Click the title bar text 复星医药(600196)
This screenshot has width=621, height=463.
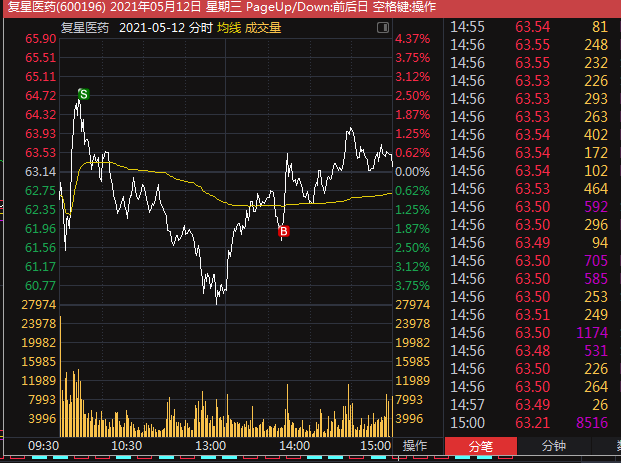(57, 7)
